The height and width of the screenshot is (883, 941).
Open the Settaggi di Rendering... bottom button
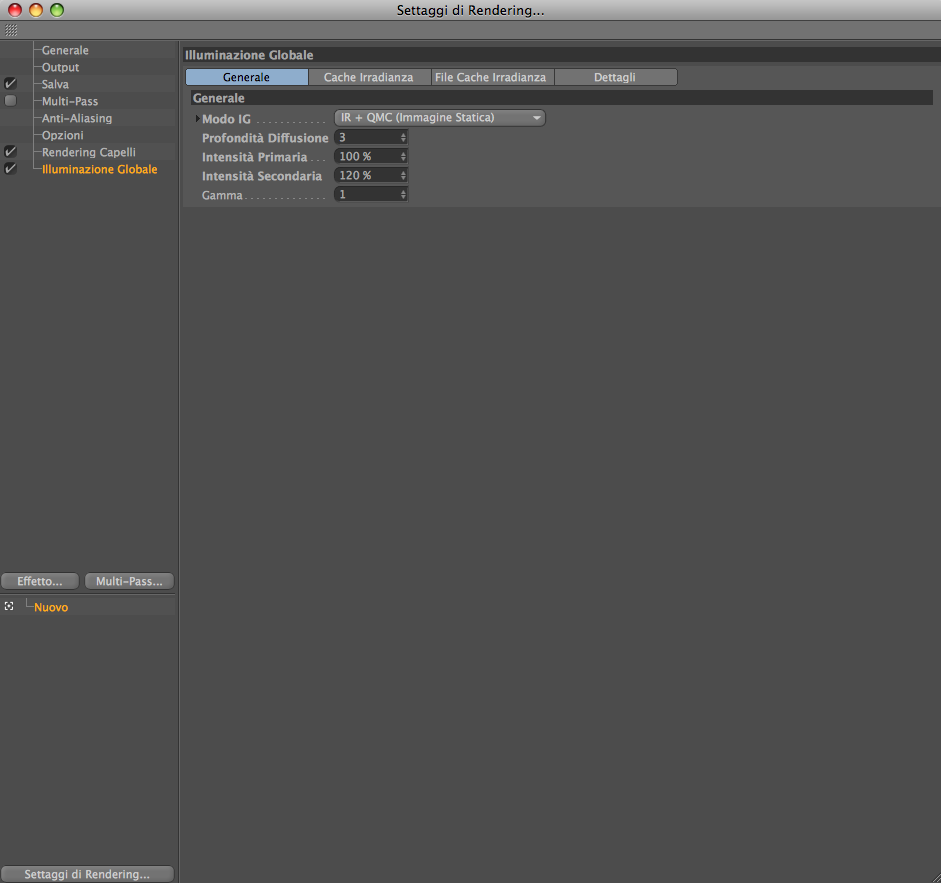[x=87, y=874]
